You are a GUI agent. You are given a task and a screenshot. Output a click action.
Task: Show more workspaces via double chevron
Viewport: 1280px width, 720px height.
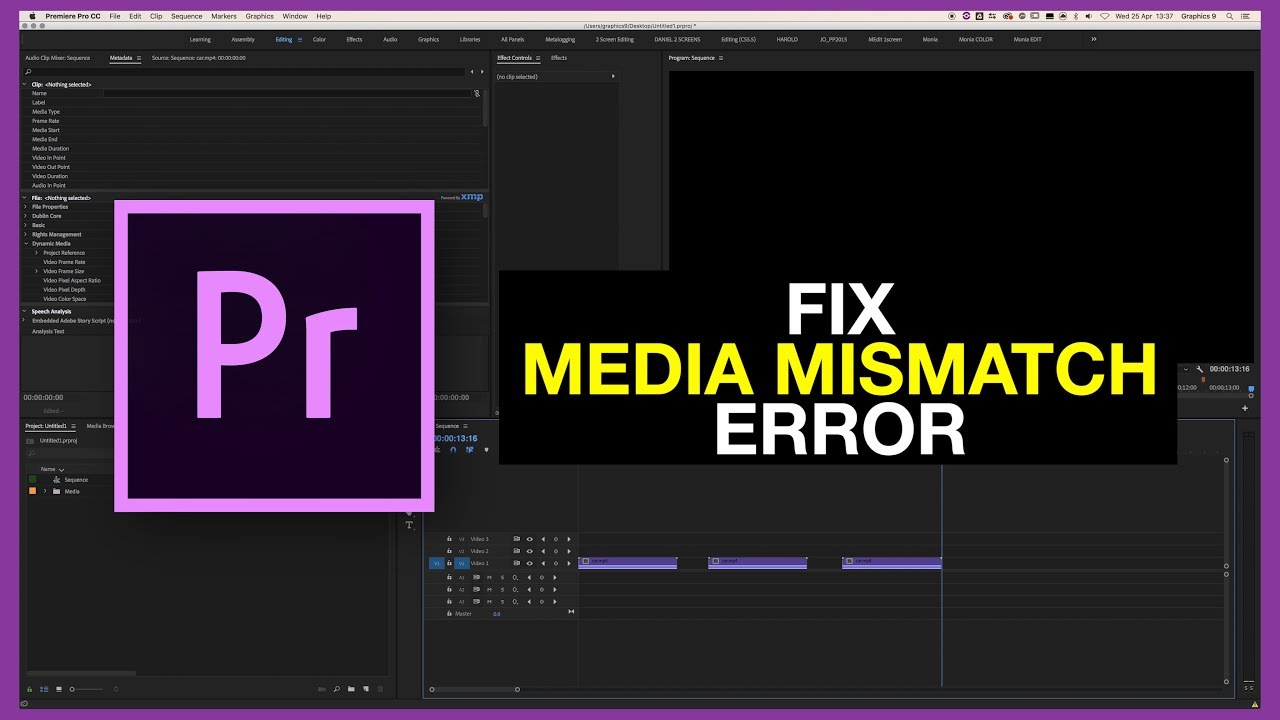click(x=1093, y=39)
